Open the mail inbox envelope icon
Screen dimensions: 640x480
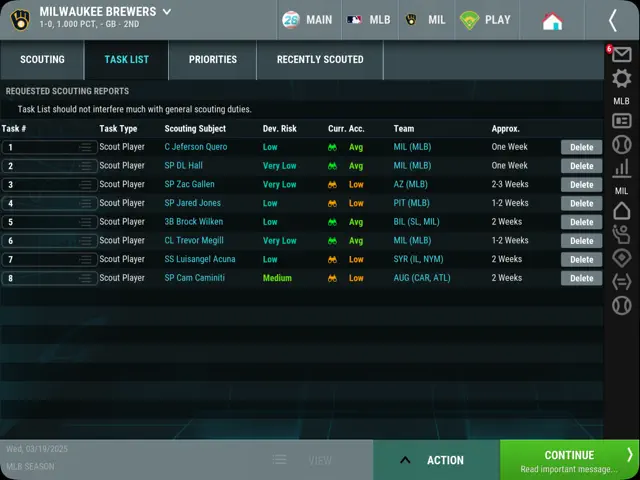coord(621,54)
